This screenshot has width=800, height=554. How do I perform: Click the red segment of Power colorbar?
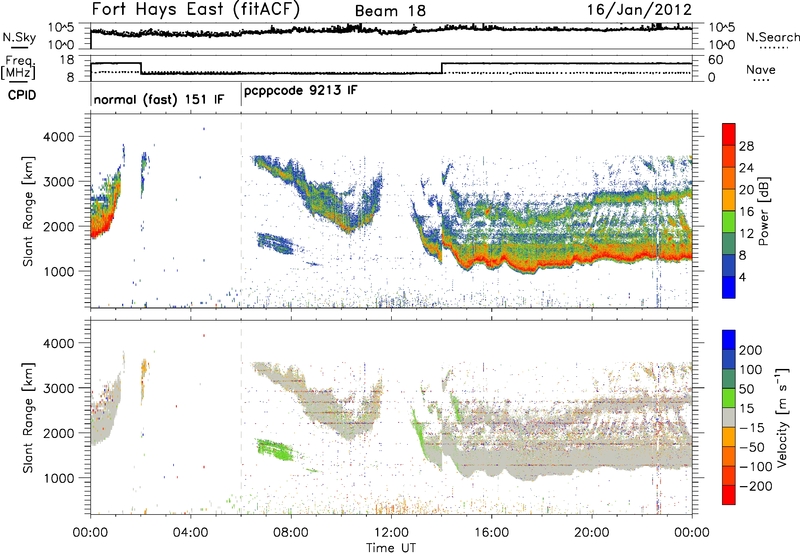[729, 134]
